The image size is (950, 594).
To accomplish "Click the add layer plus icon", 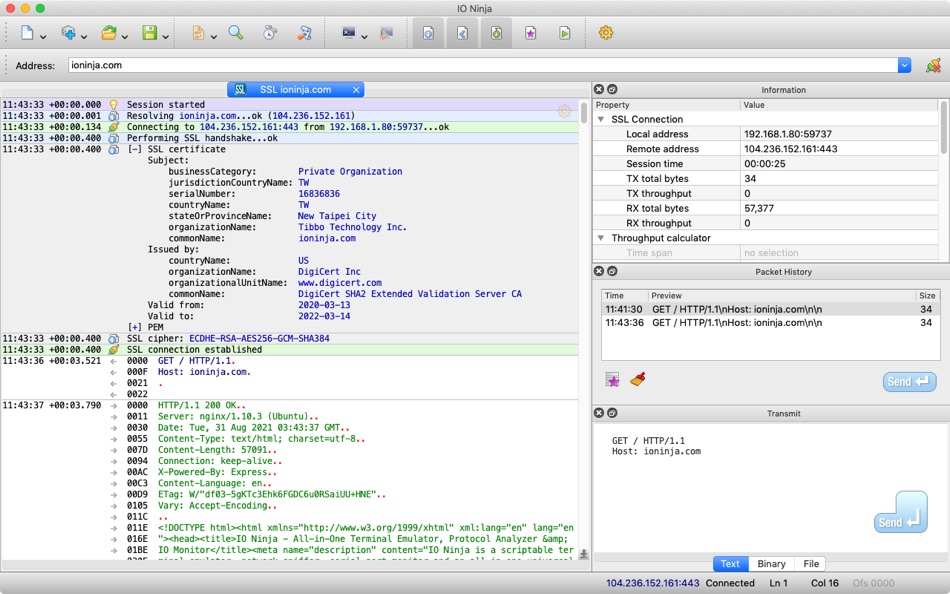I will pyautogui.click(x=68, y=33).
